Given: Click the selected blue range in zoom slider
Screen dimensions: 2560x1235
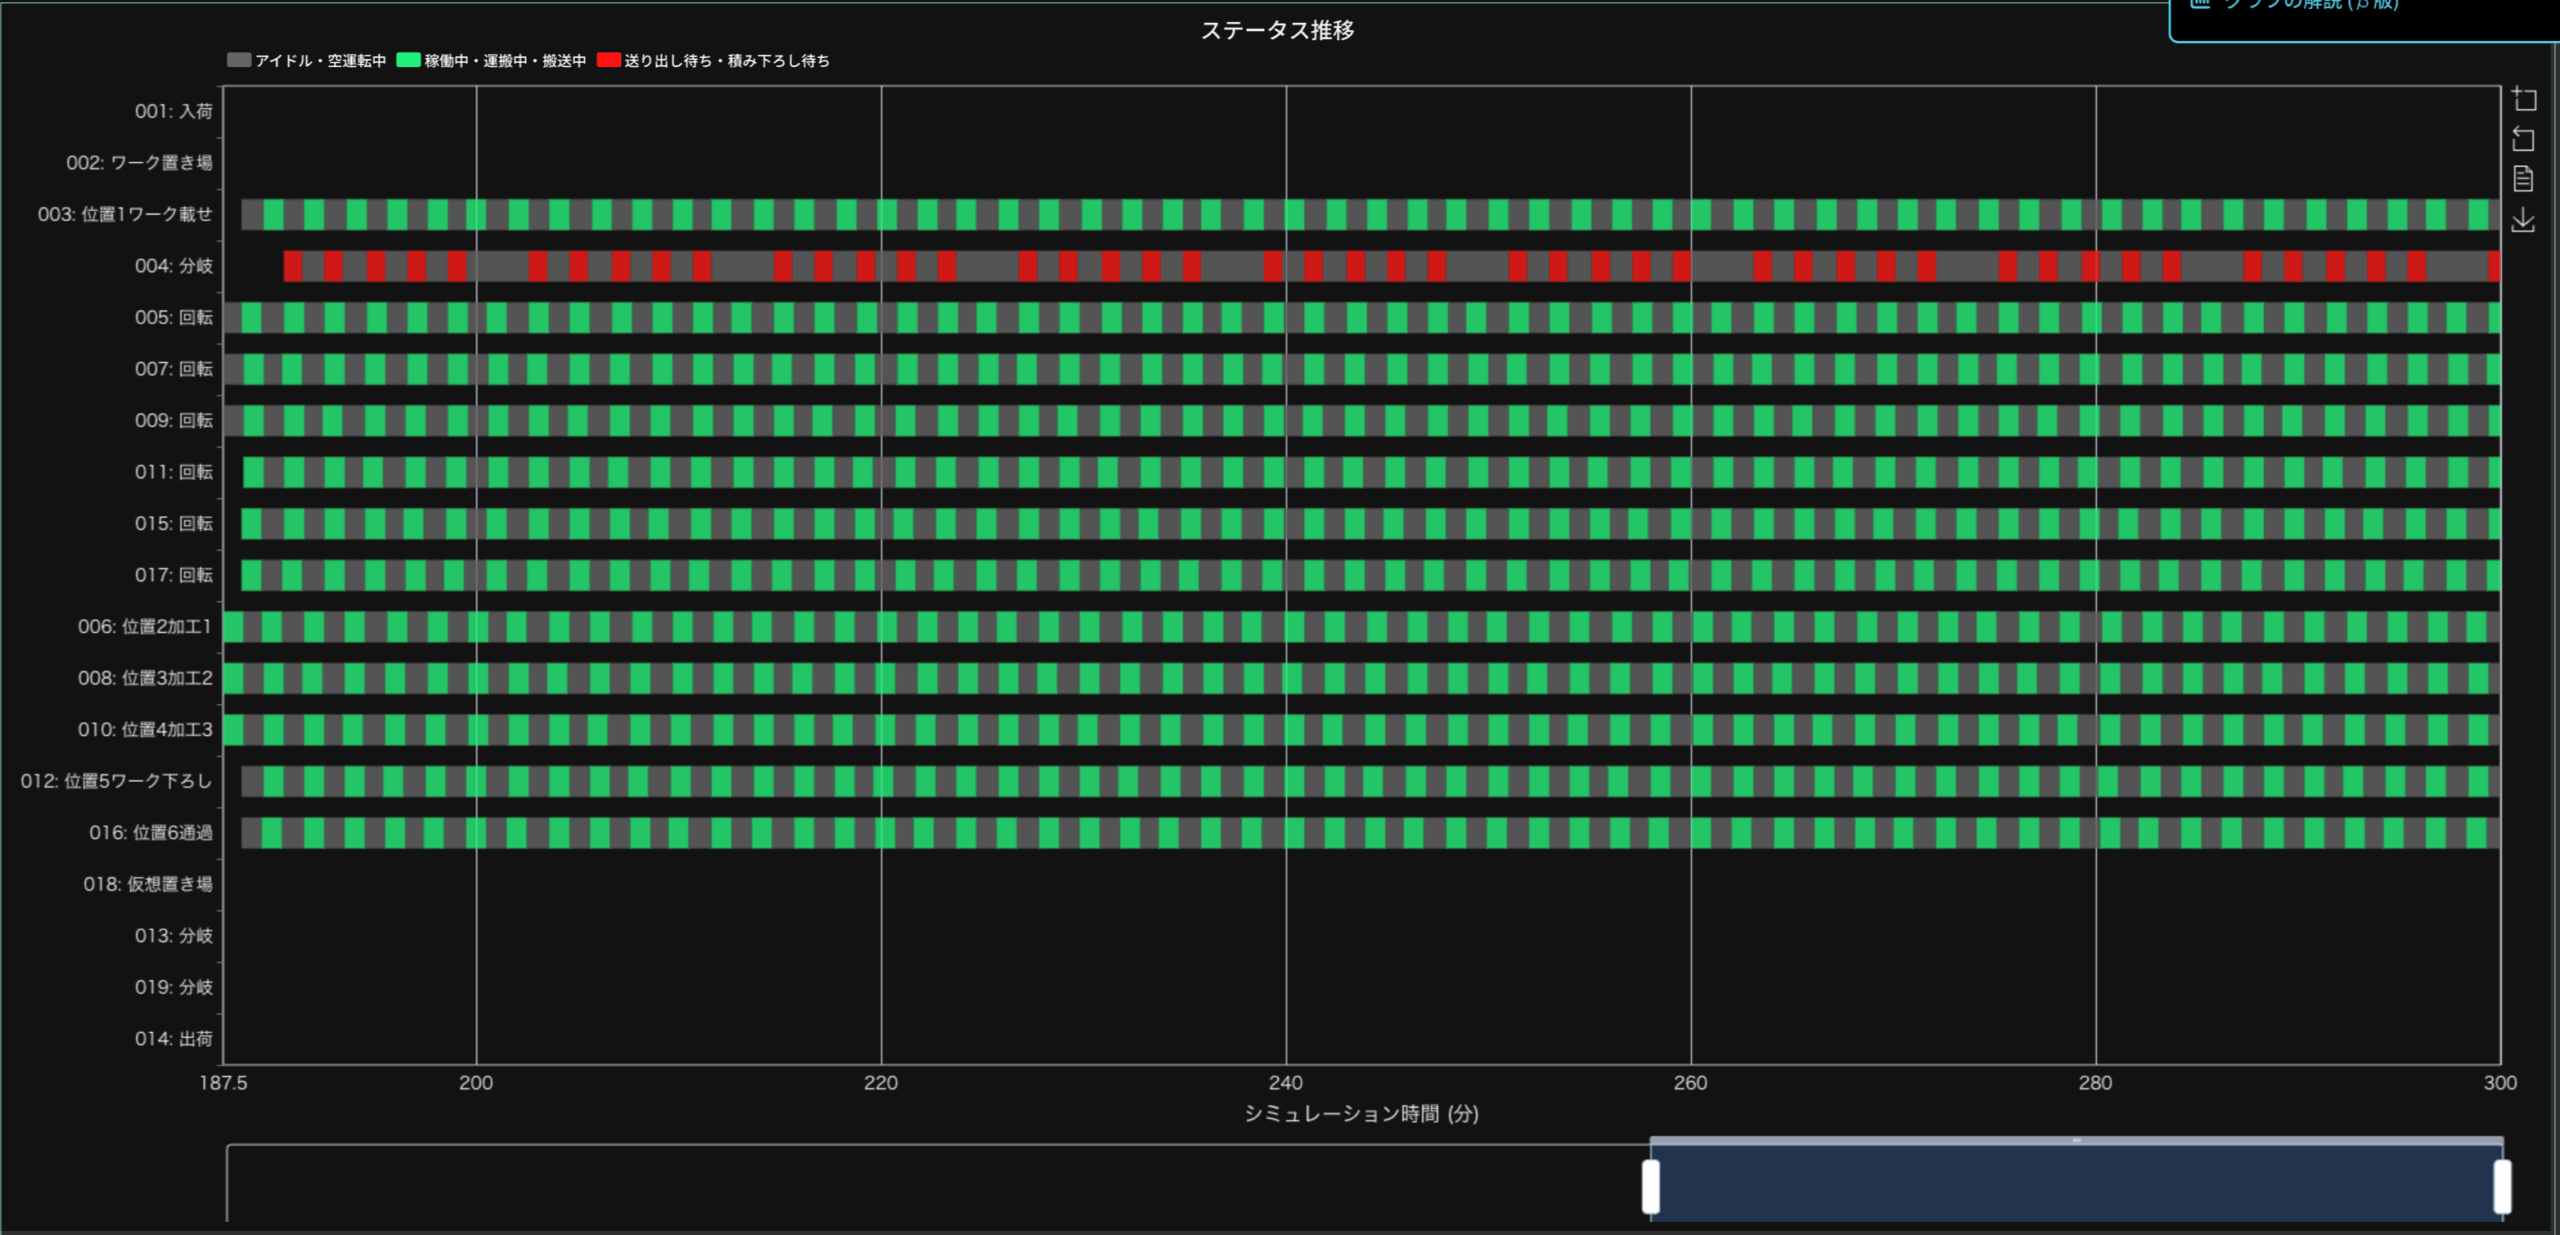Looking at the screenshot, I should click(2076, 1186).
